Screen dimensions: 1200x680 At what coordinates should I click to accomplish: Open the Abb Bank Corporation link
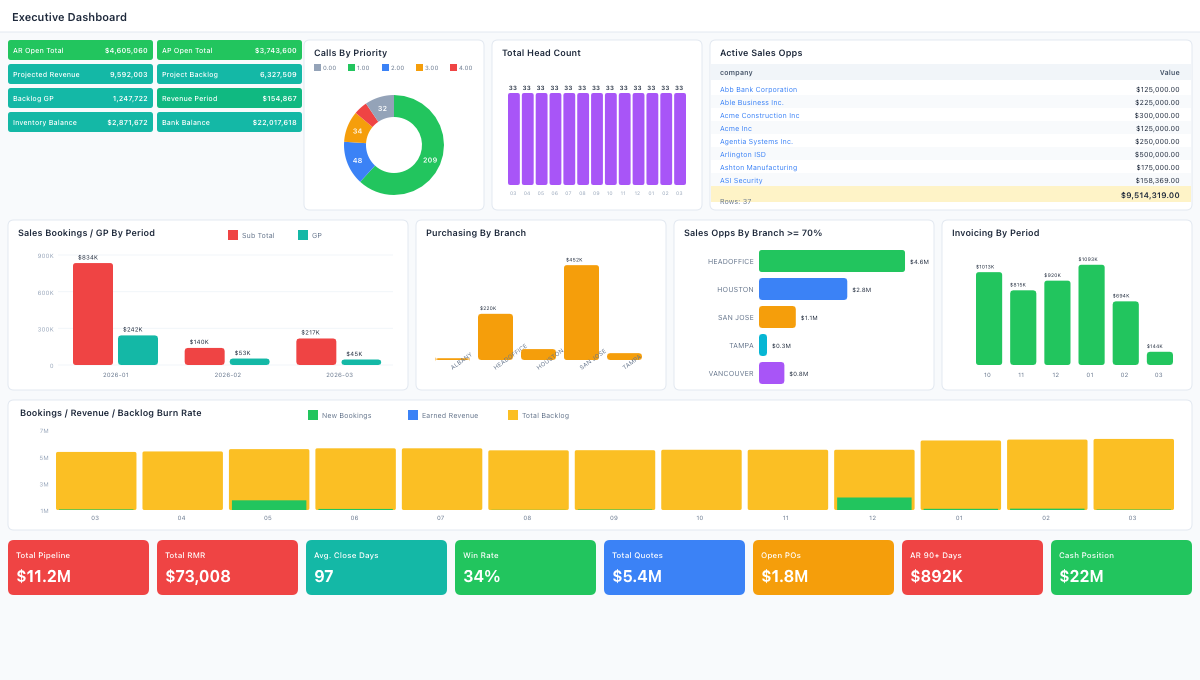[x=758, y=89]
